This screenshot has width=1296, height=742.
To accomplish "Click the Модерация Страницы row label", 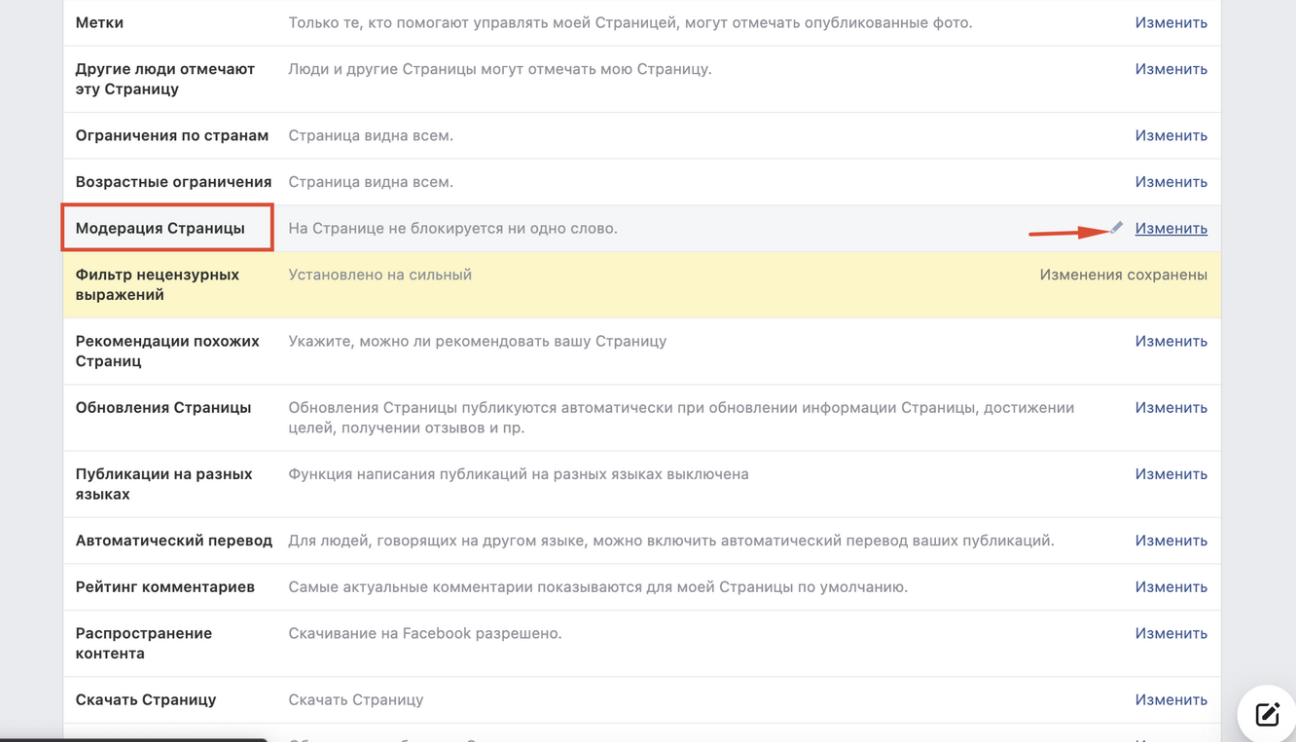I will [x=160, y=229].
